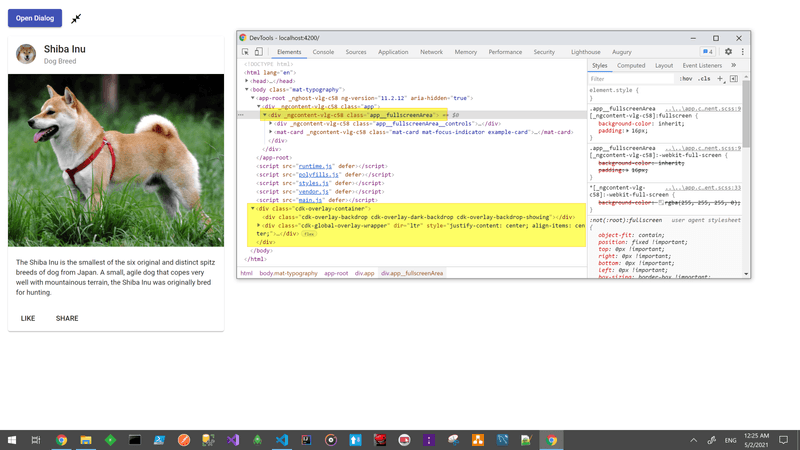
Task: Open the Lighthouse tab
Action: tap(585, 52)
